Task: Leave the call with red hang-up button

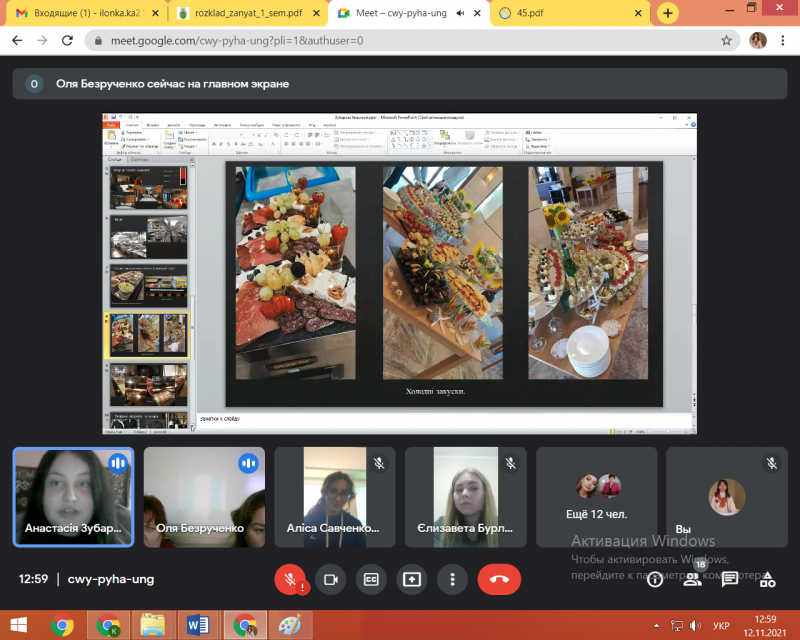Action: click(499, 579)
